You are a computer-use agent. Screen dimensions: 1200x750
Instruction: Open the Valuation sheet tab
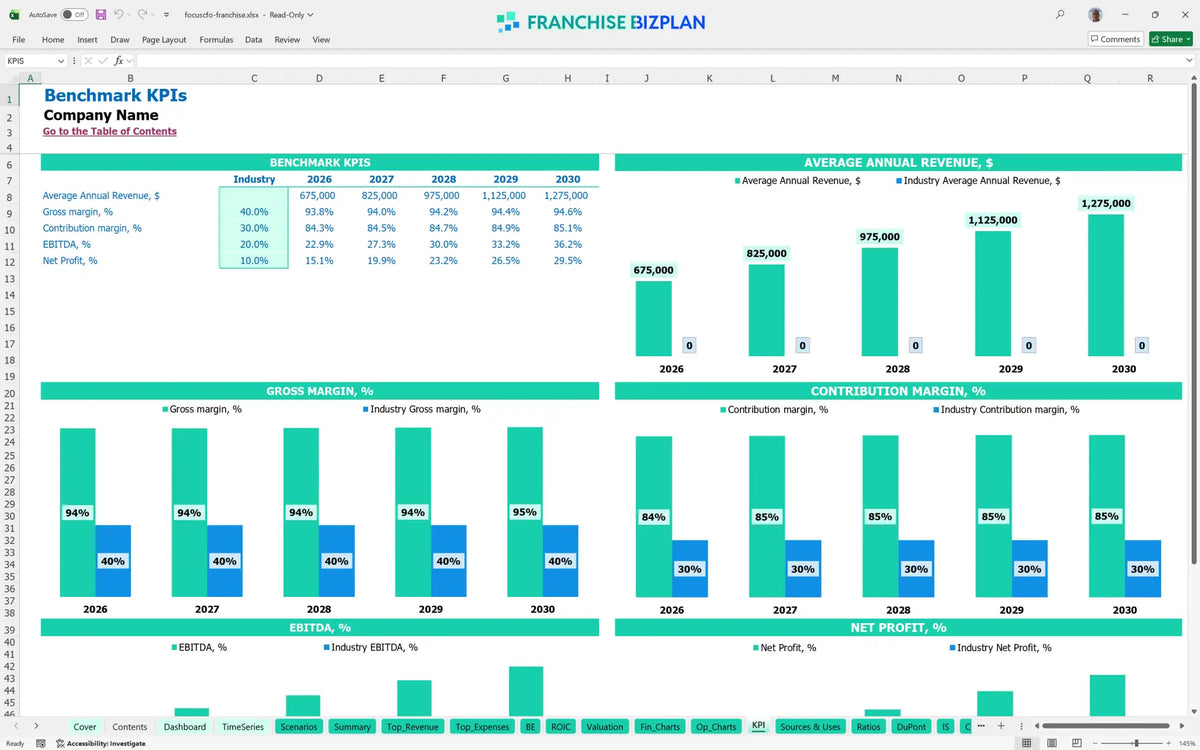[605, 727]
